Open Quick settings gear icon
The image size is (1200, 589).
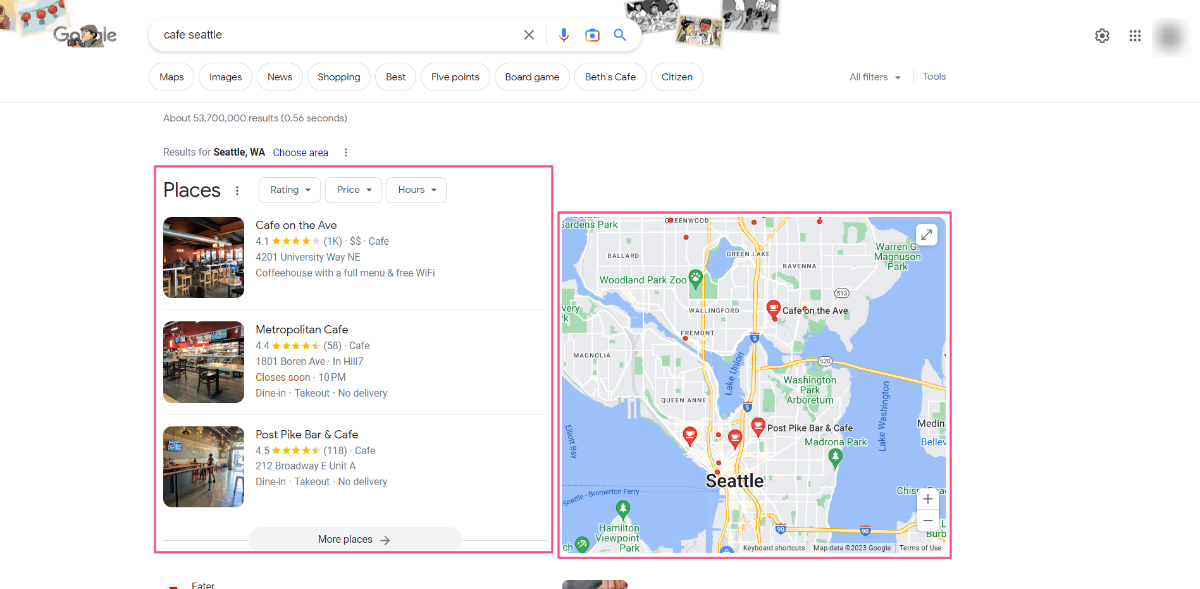pos(1102,36)
